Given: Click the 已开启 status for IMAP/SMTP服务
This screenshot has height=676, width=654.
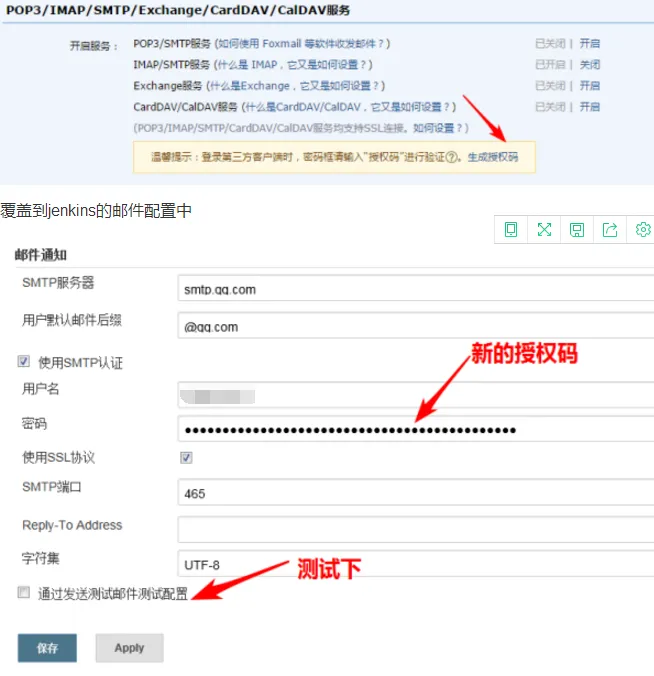Looking at the screenshot, I should point(550,65).
